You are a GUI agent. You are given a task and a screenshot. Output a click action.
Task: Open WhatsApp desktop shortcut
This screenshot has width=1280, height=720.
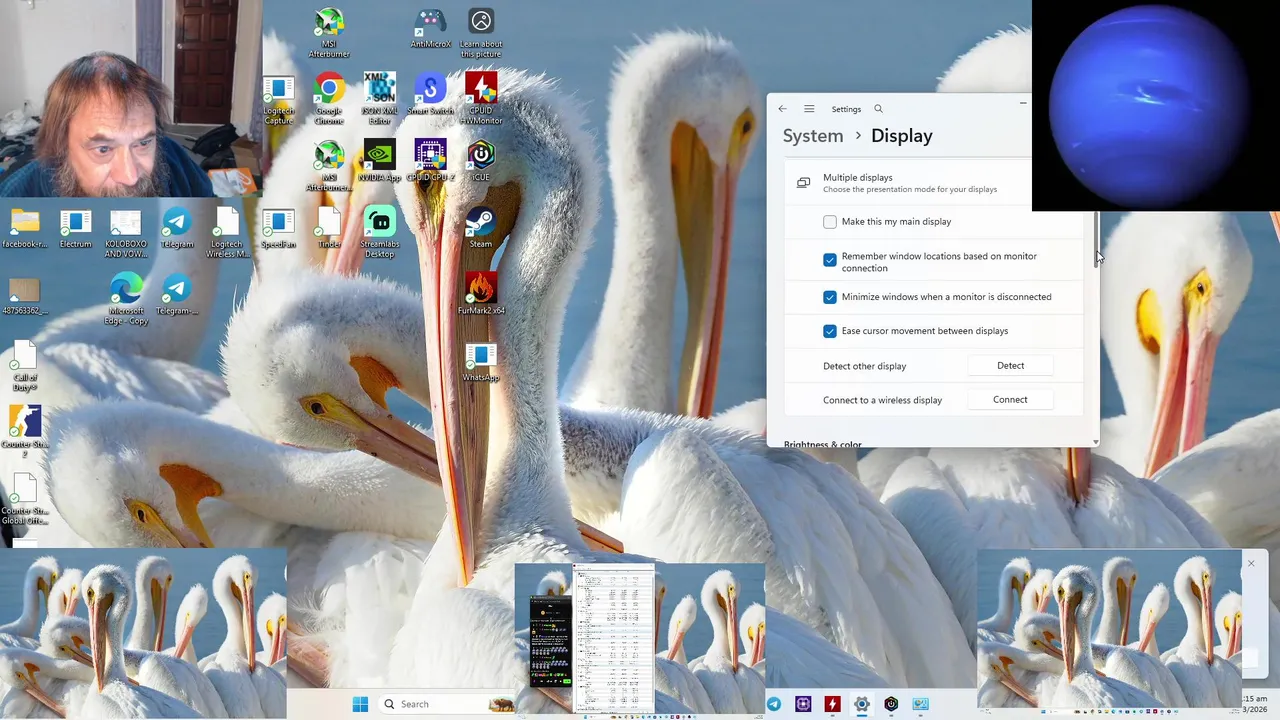(481, 361)
